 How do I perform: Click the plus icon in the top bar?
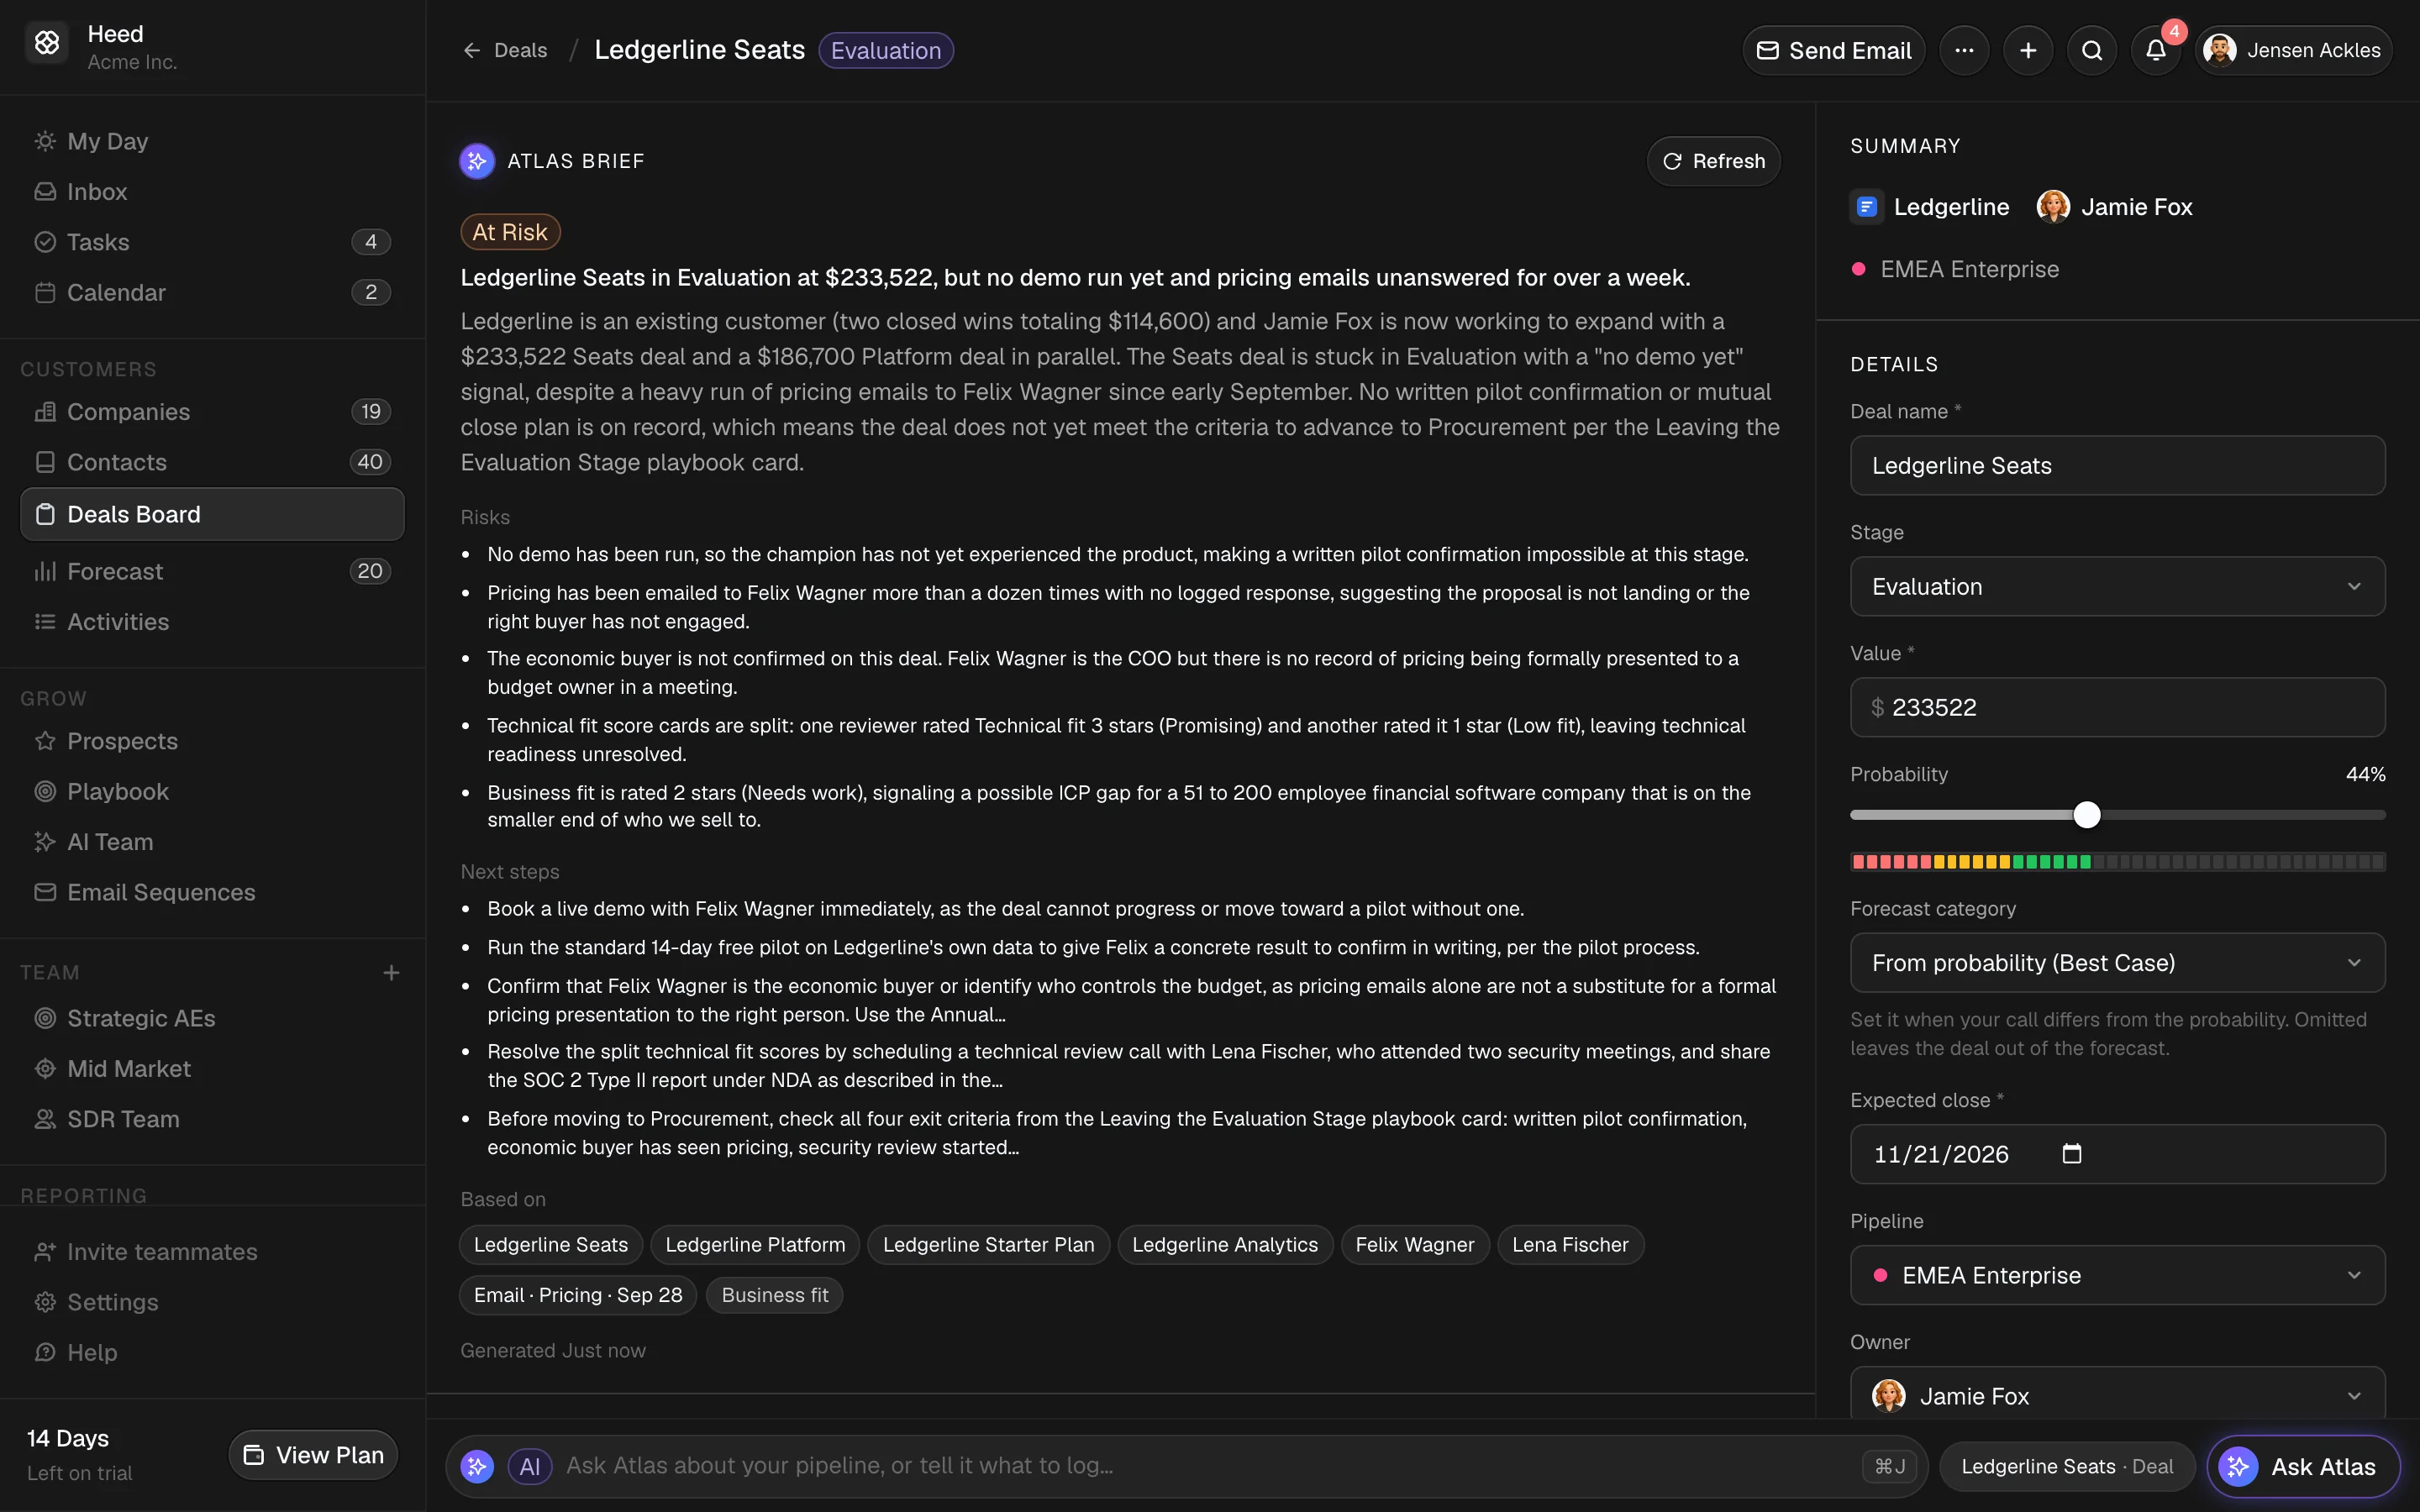point(2027,50)
